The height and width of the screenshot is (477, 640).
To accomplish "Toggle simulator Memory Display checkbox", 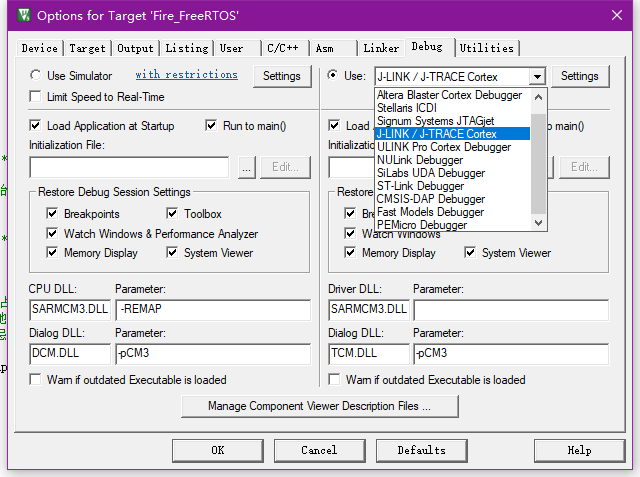I will tap(52, 253).
